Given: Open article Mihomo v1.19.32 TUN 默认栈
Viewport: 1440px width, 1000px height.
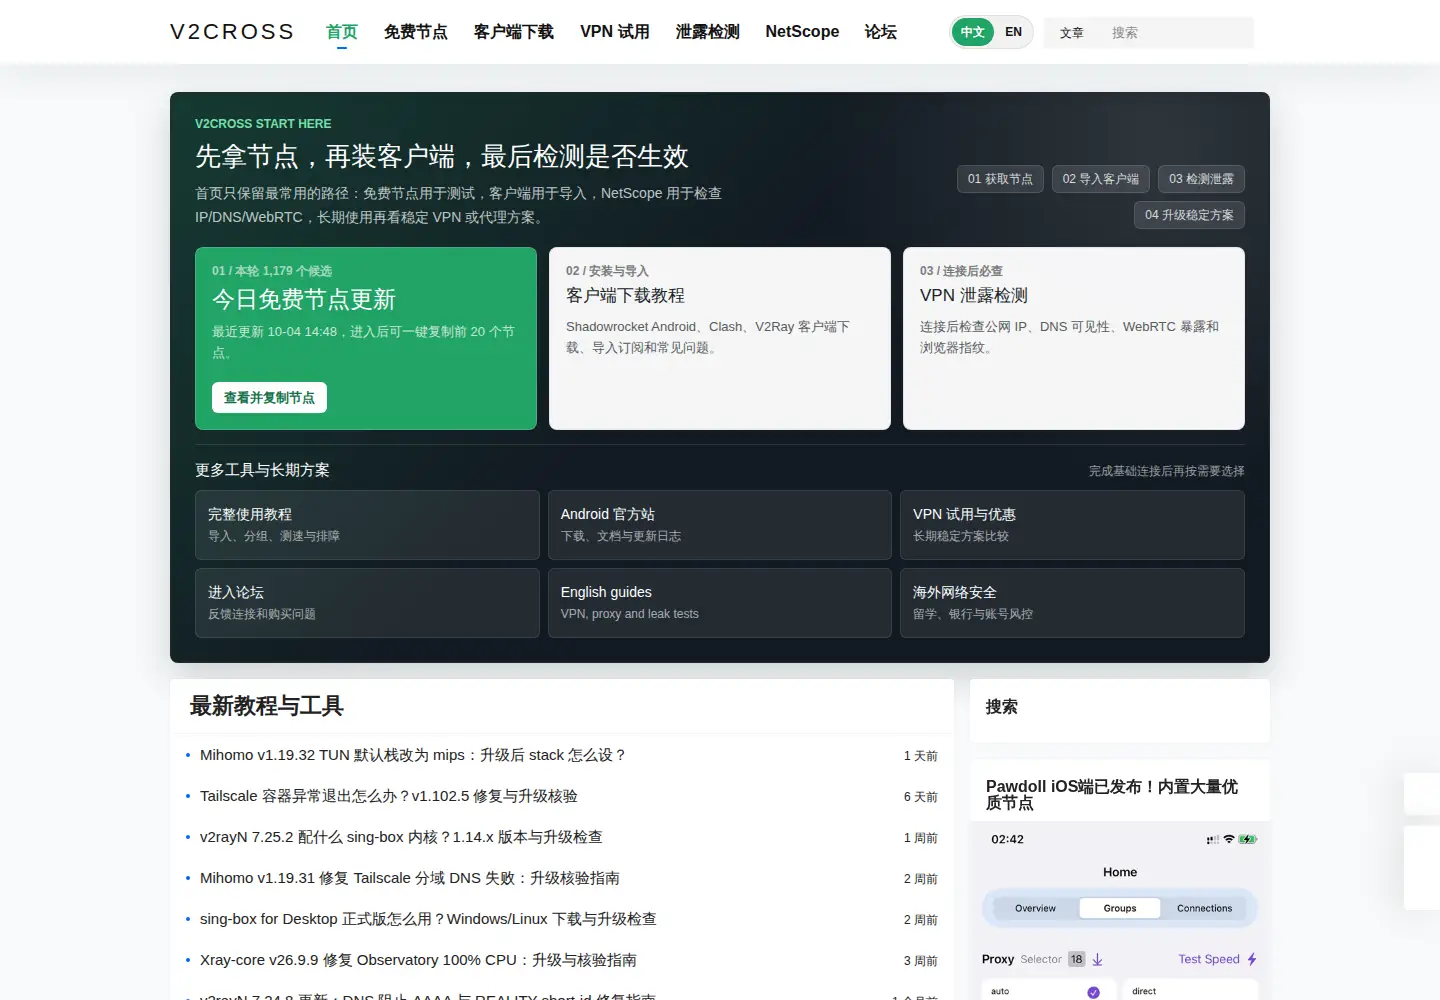Looking at the screenshot, I should click(412, 755).
